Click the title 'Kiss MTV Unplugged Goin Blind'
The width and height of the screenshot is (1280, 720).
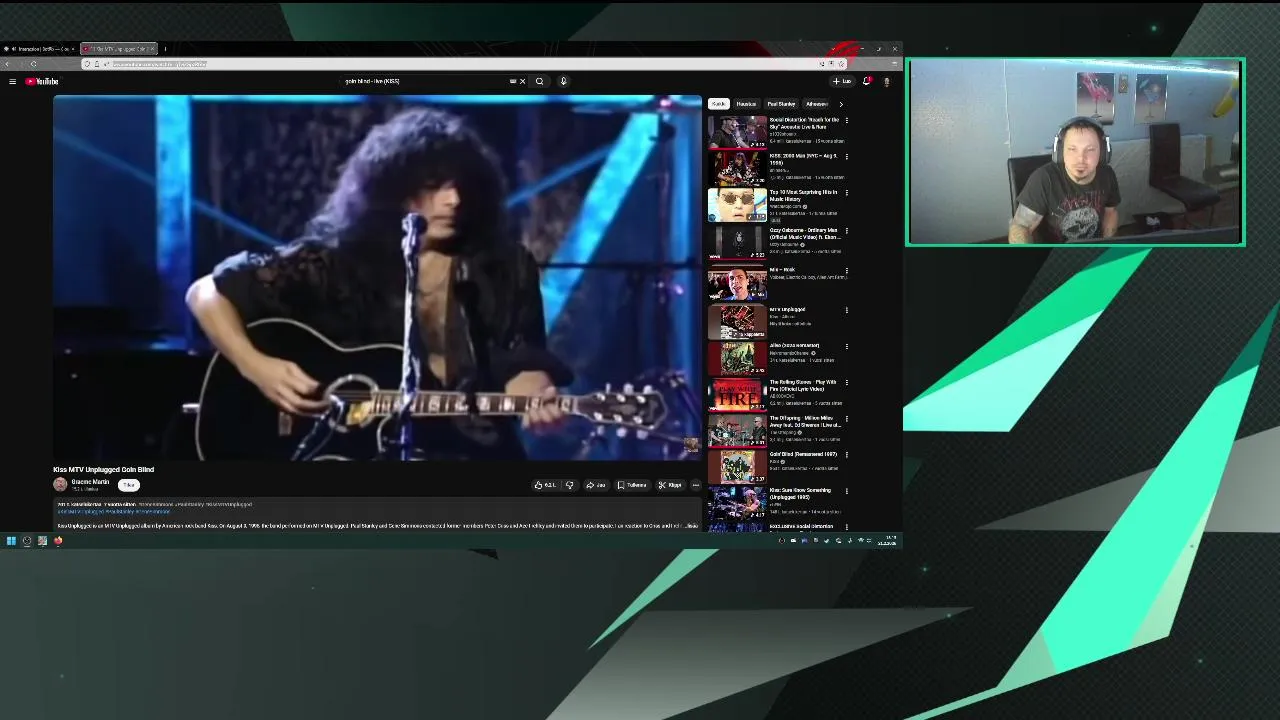(x=104, y=469)
